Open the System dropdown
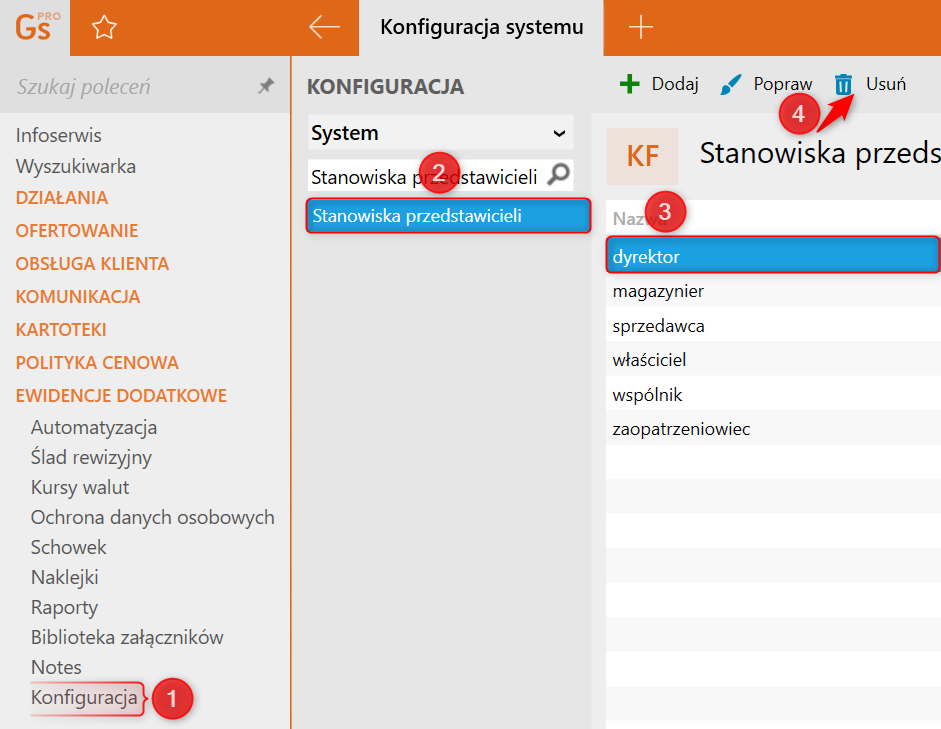This screenshot has width=941, height=729. [440, 133]
